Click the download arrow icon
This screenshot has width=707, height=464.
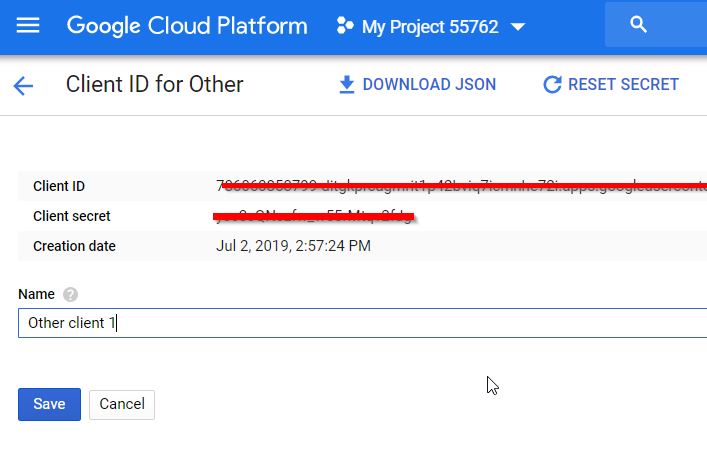point(347,84)
